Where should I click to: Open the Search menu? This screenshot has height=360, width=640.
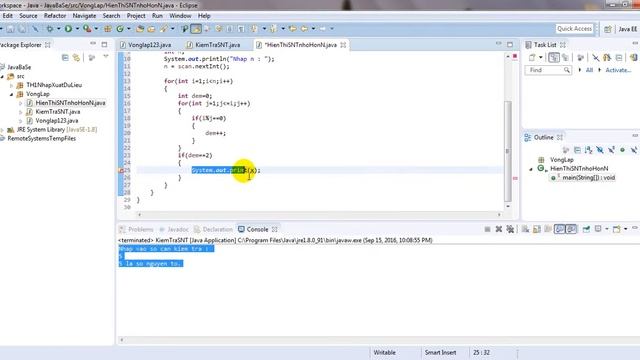(x=111, y=16)
